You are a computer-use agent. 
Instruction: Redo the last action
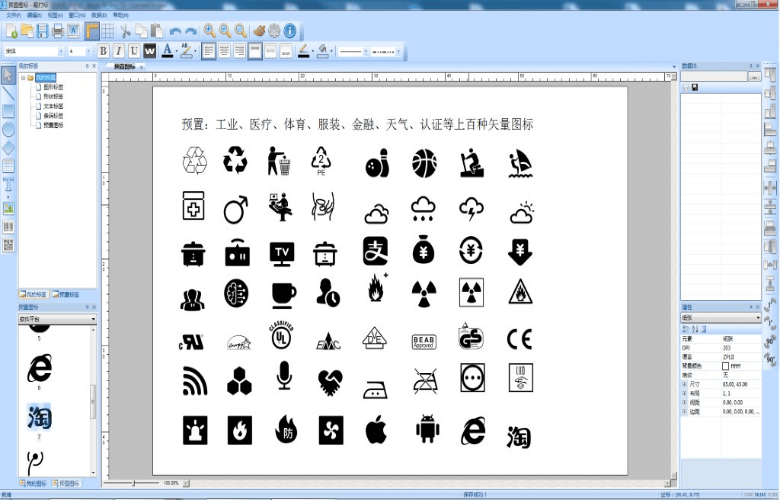[191, 31]
